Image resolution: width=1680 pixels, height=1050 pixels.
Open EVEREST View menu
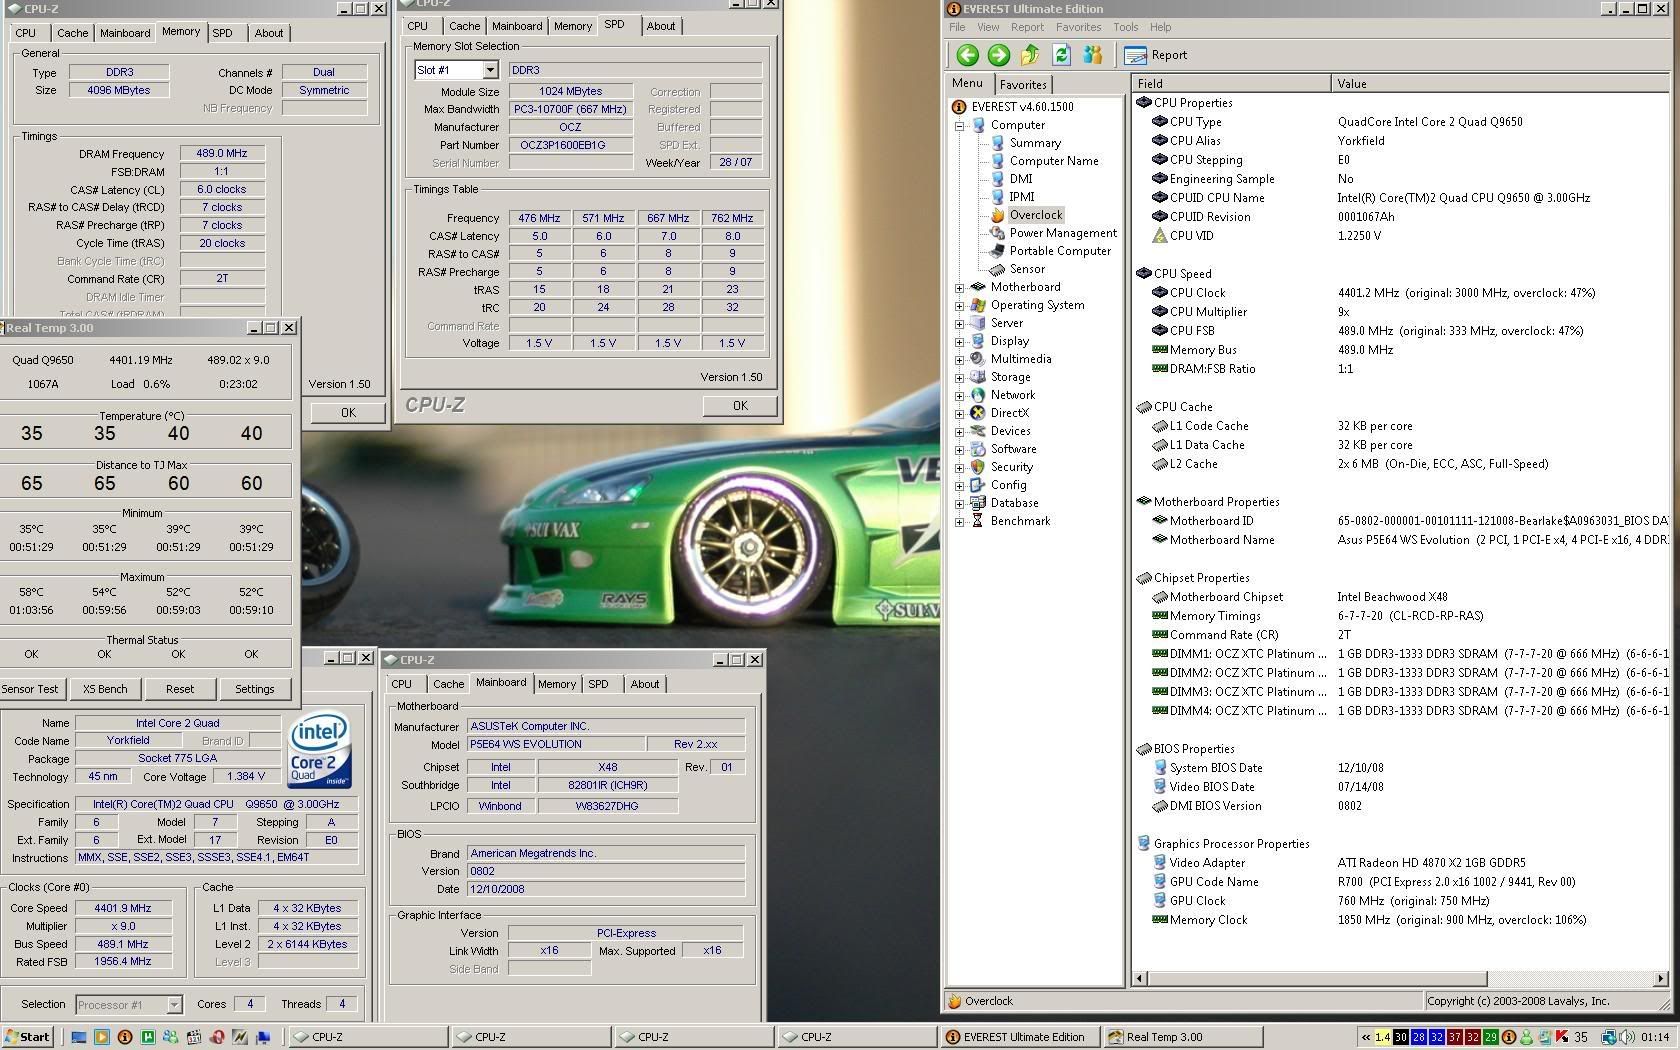[988, 27]
